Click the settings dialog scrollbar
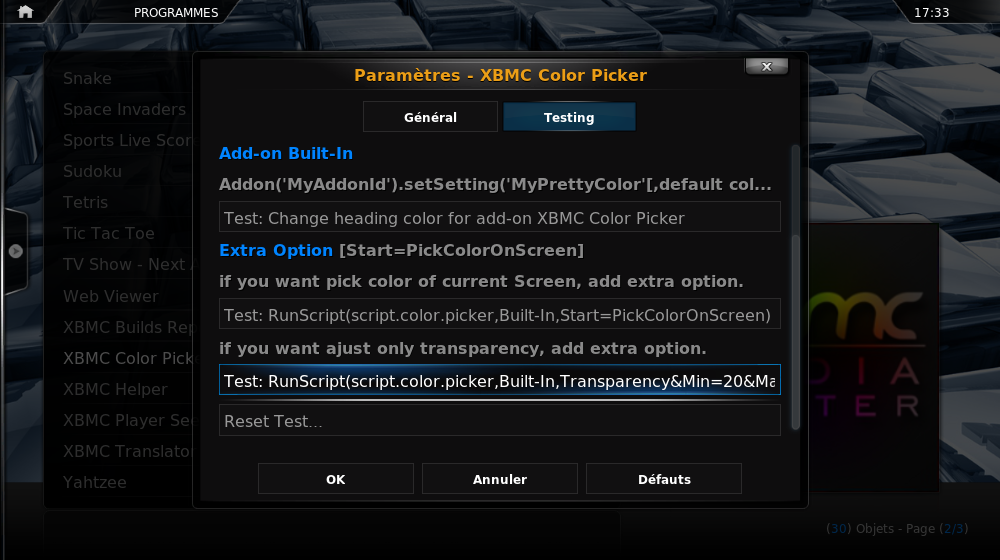1000x560 pixels. [795, 287]
